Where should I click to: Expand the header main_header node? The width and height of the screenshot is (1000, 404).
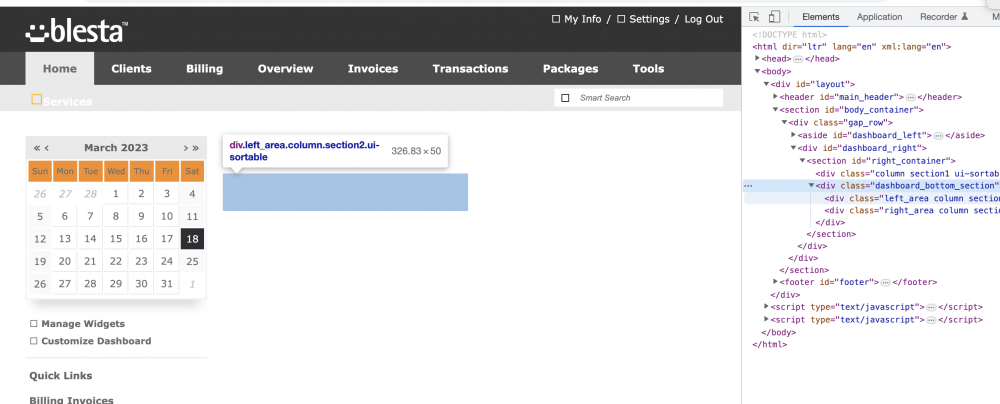pyautogui.click(x=776, y=97)
